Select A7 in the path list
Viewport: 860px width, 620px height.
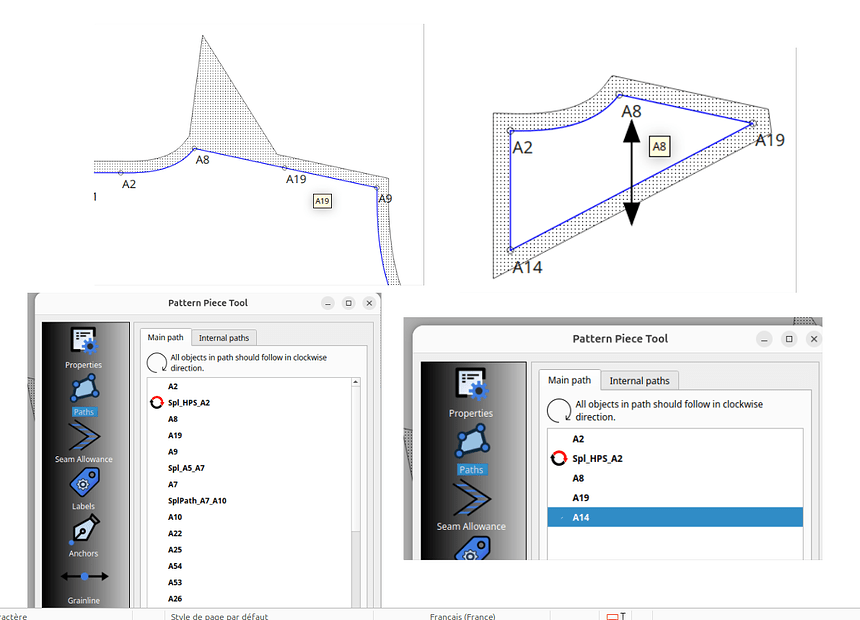click(x=173, y=484)
